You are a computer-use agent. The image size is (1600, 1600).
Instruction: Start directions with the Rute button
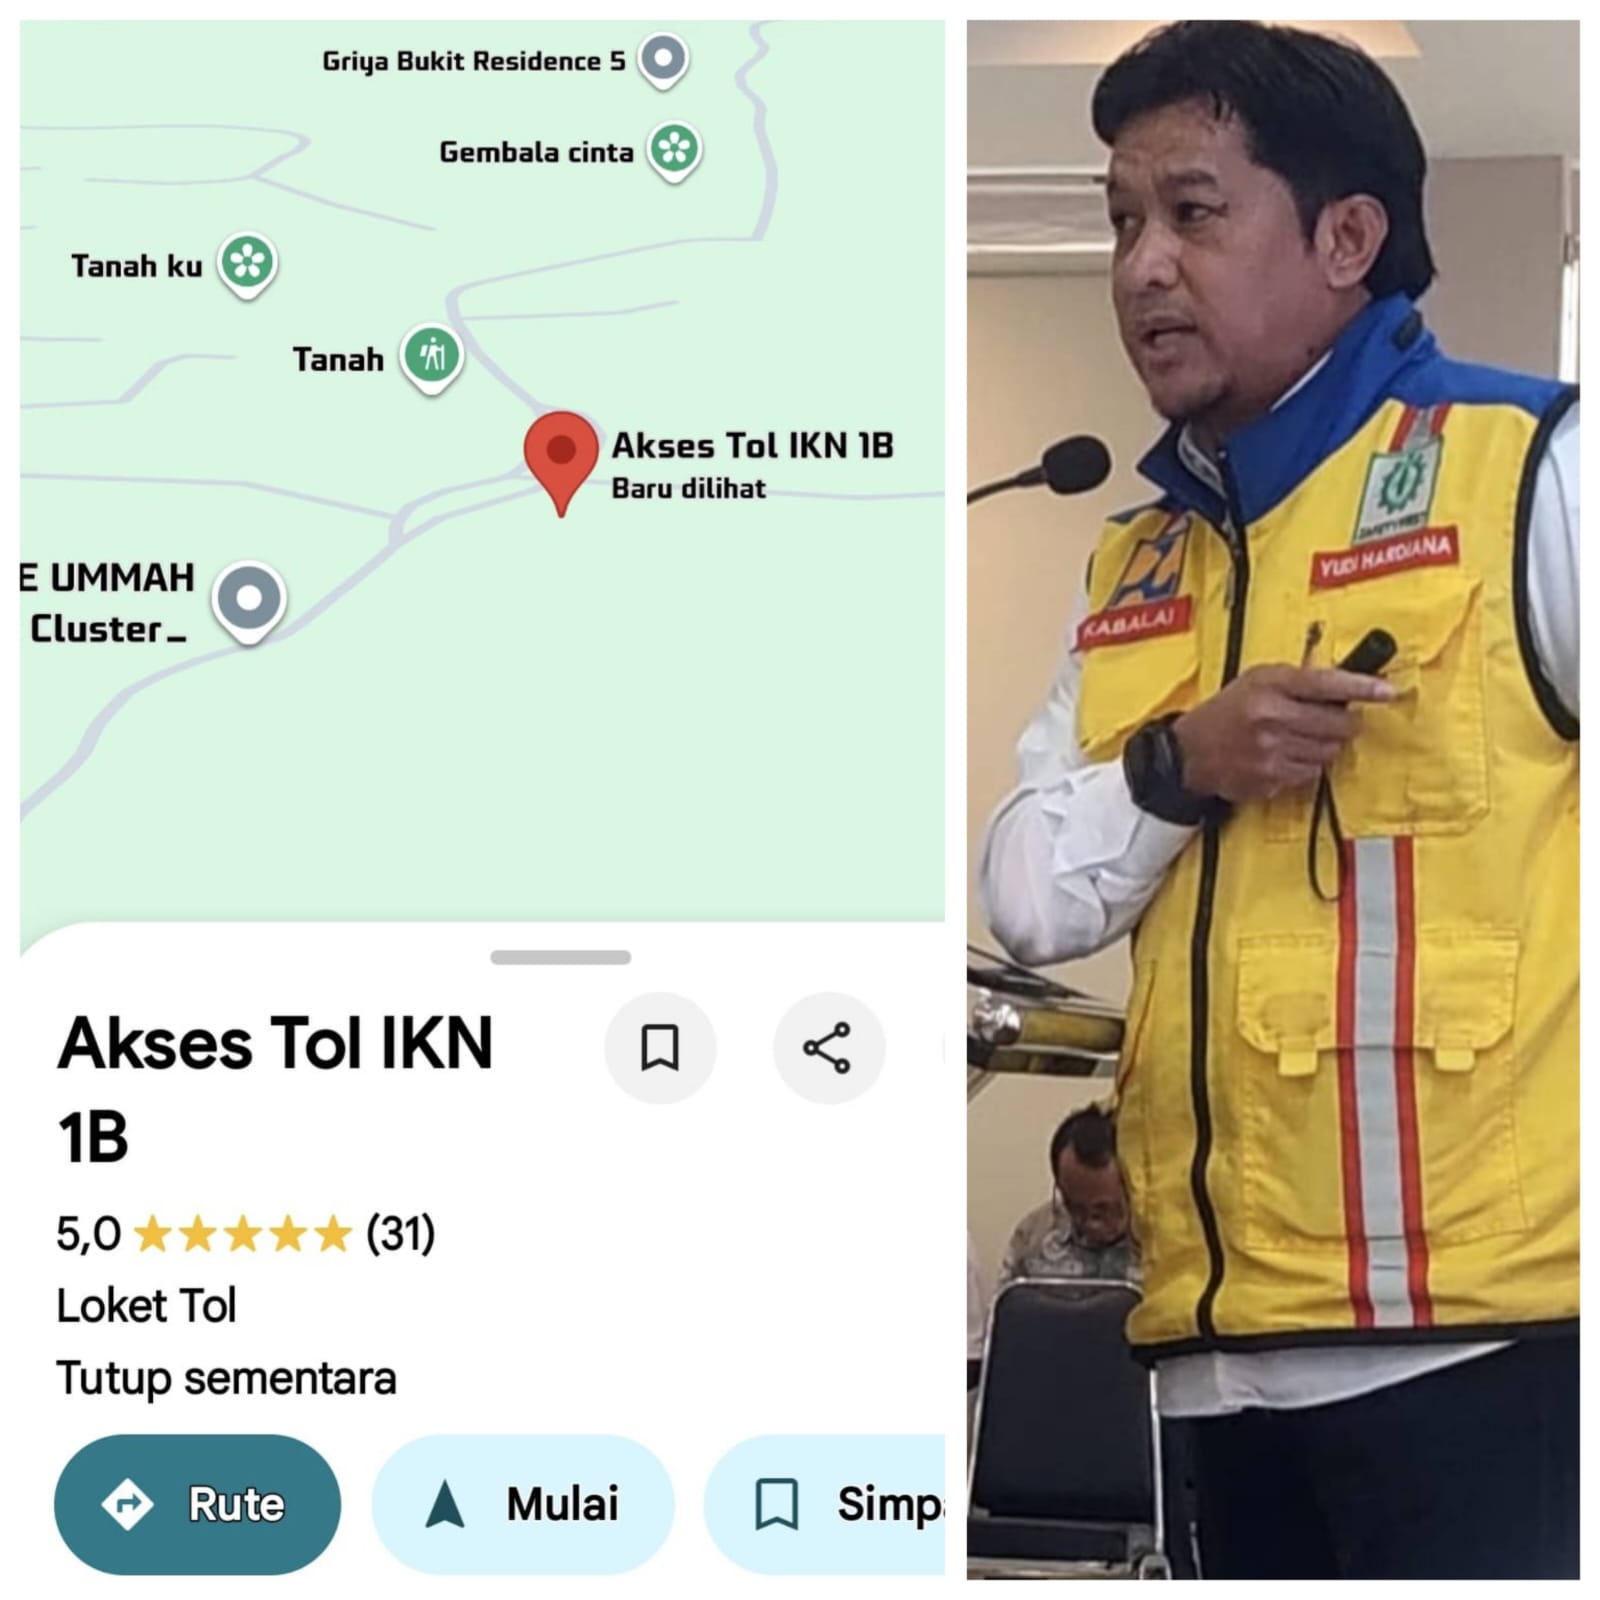197,1504
